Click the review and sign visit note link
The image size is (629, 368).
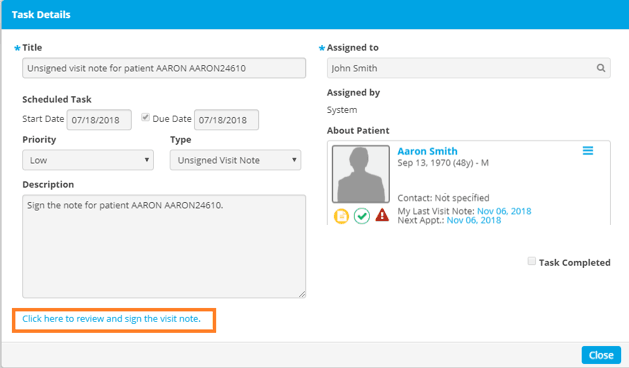pyautogui.click(x=111, y=319)
